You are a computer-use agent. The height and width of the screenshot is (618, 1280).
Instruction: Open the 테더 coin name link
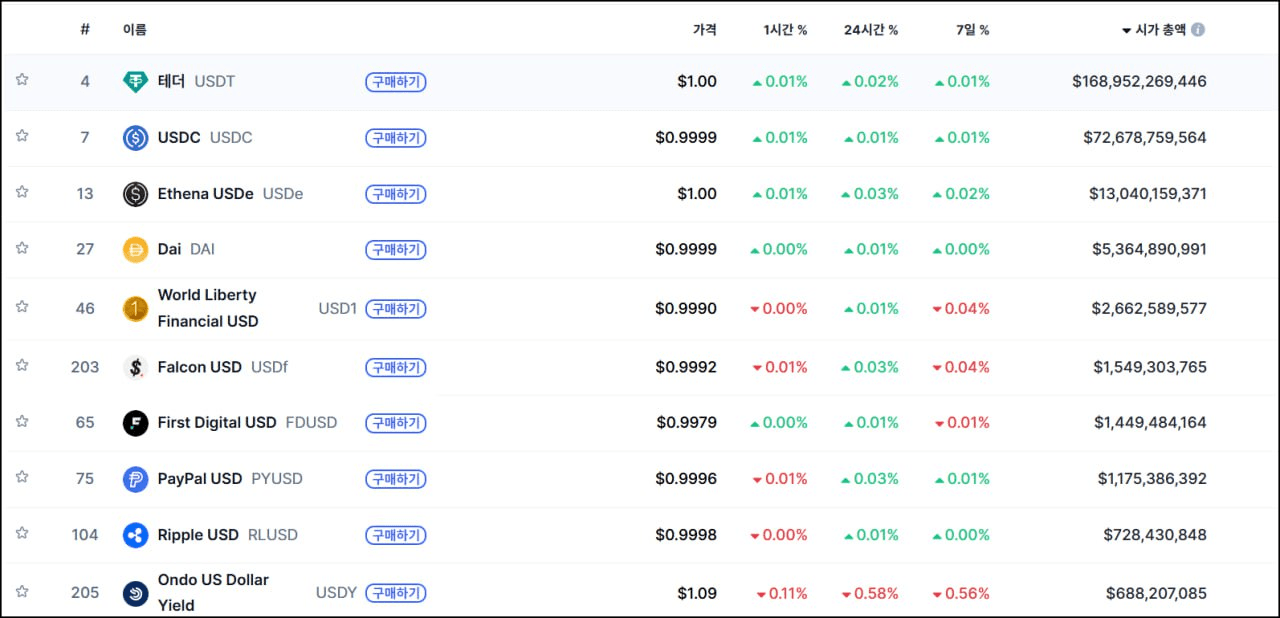tap(171, 81)
